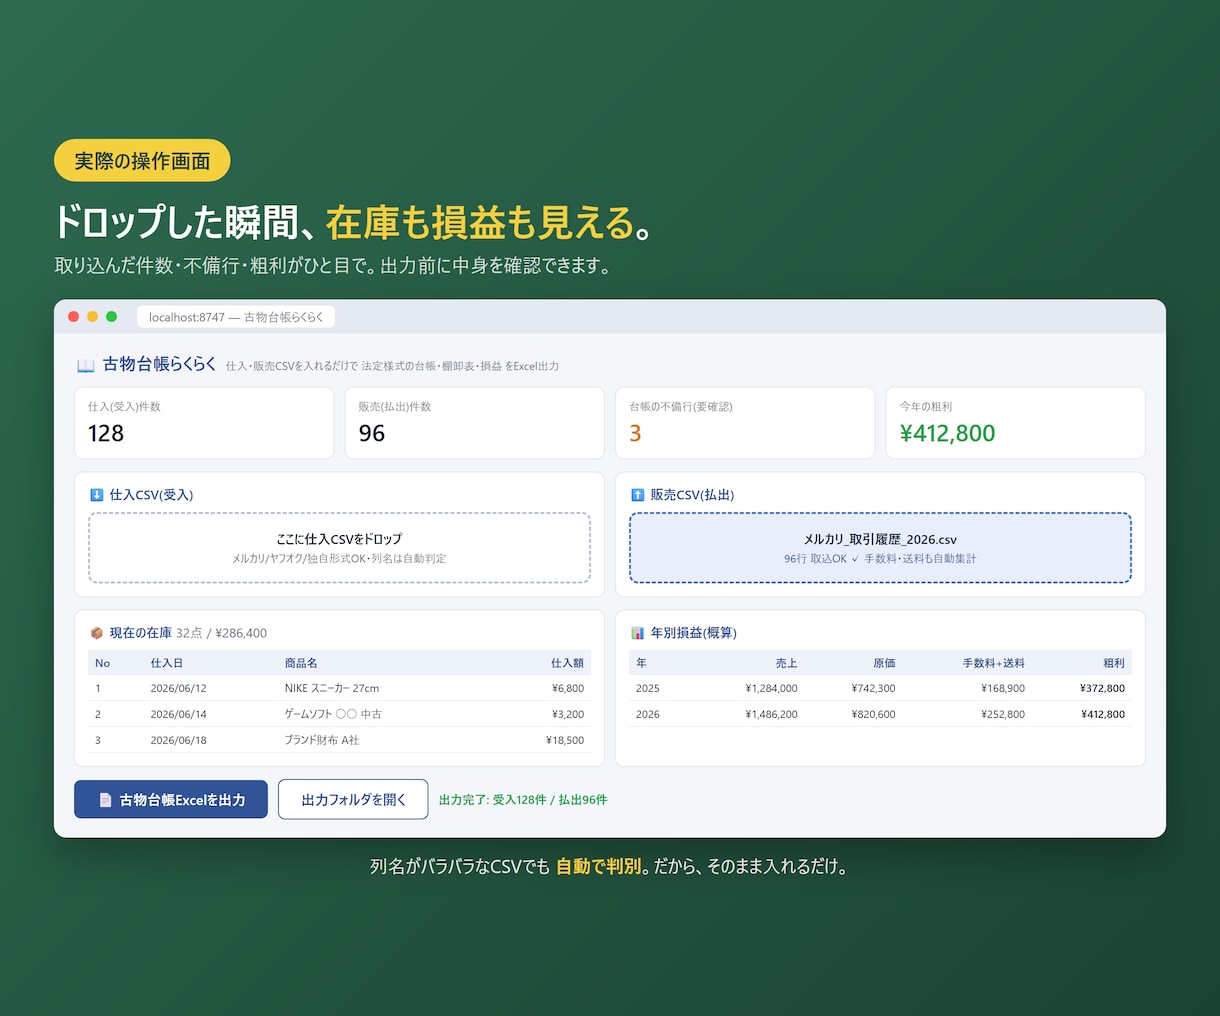The width and height of the screenshot is (1220, 1016).
Task: Open the output folder with 出力フォルダを開く
Action: click(x=353, y=799)
